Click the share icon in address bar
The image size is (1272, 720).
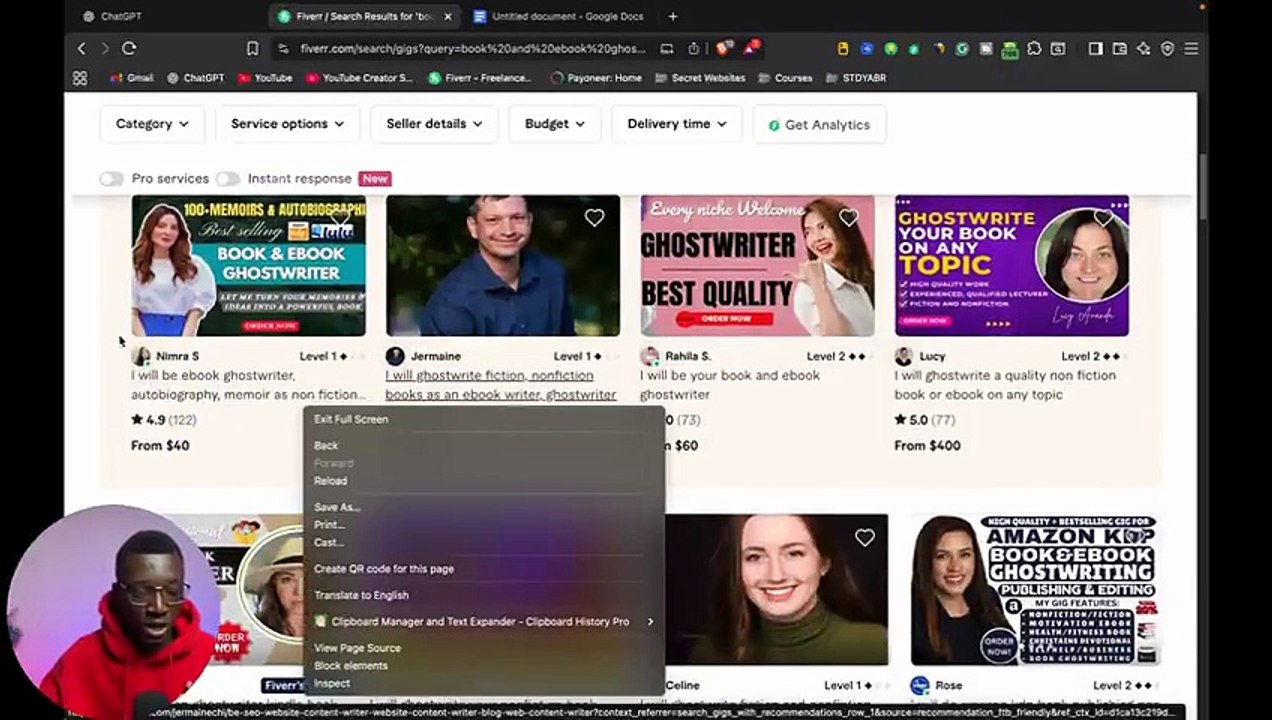pyautogui.click(x=694, y=48)
